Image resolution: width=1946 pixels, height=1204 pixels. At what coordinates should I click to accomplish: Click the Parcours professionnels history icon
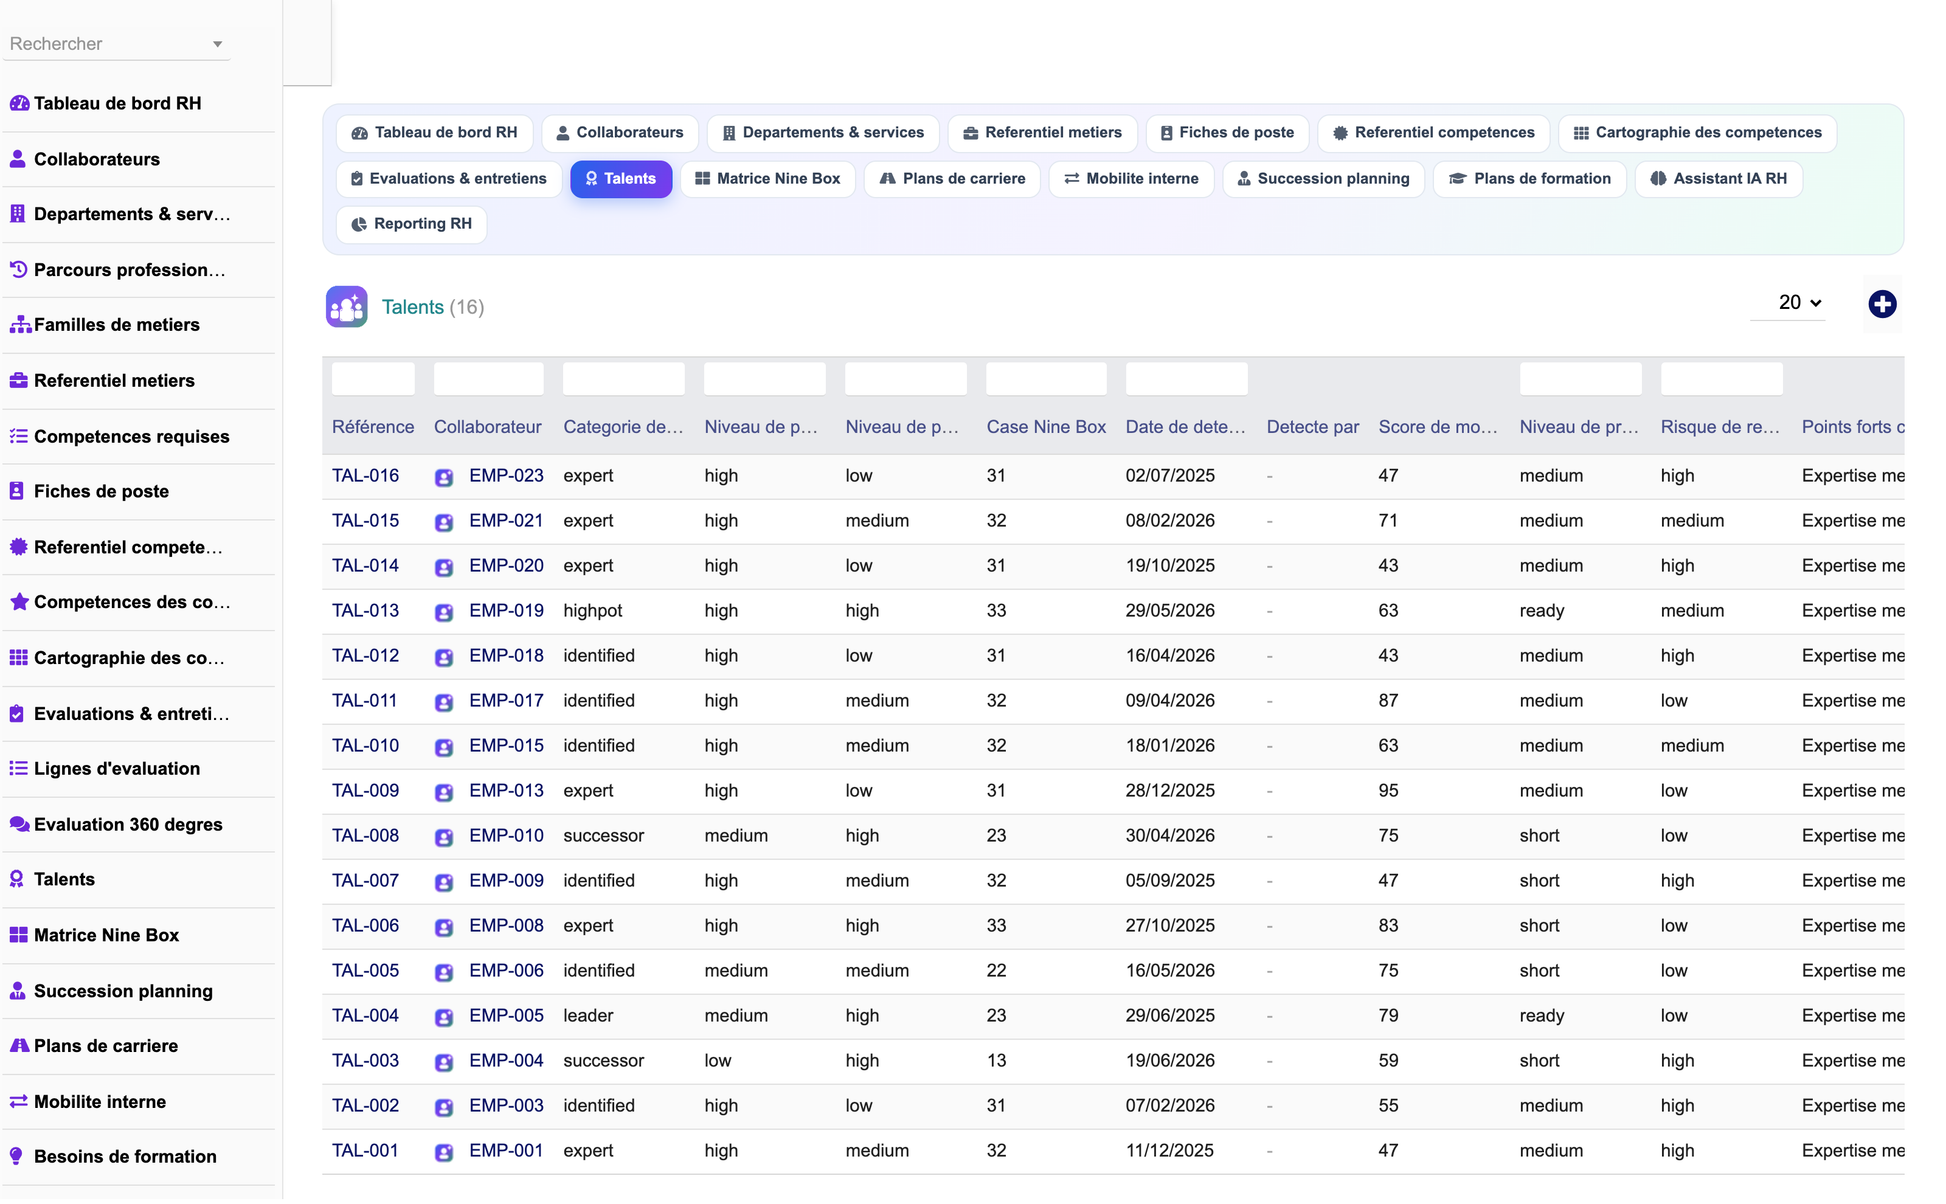18,269
